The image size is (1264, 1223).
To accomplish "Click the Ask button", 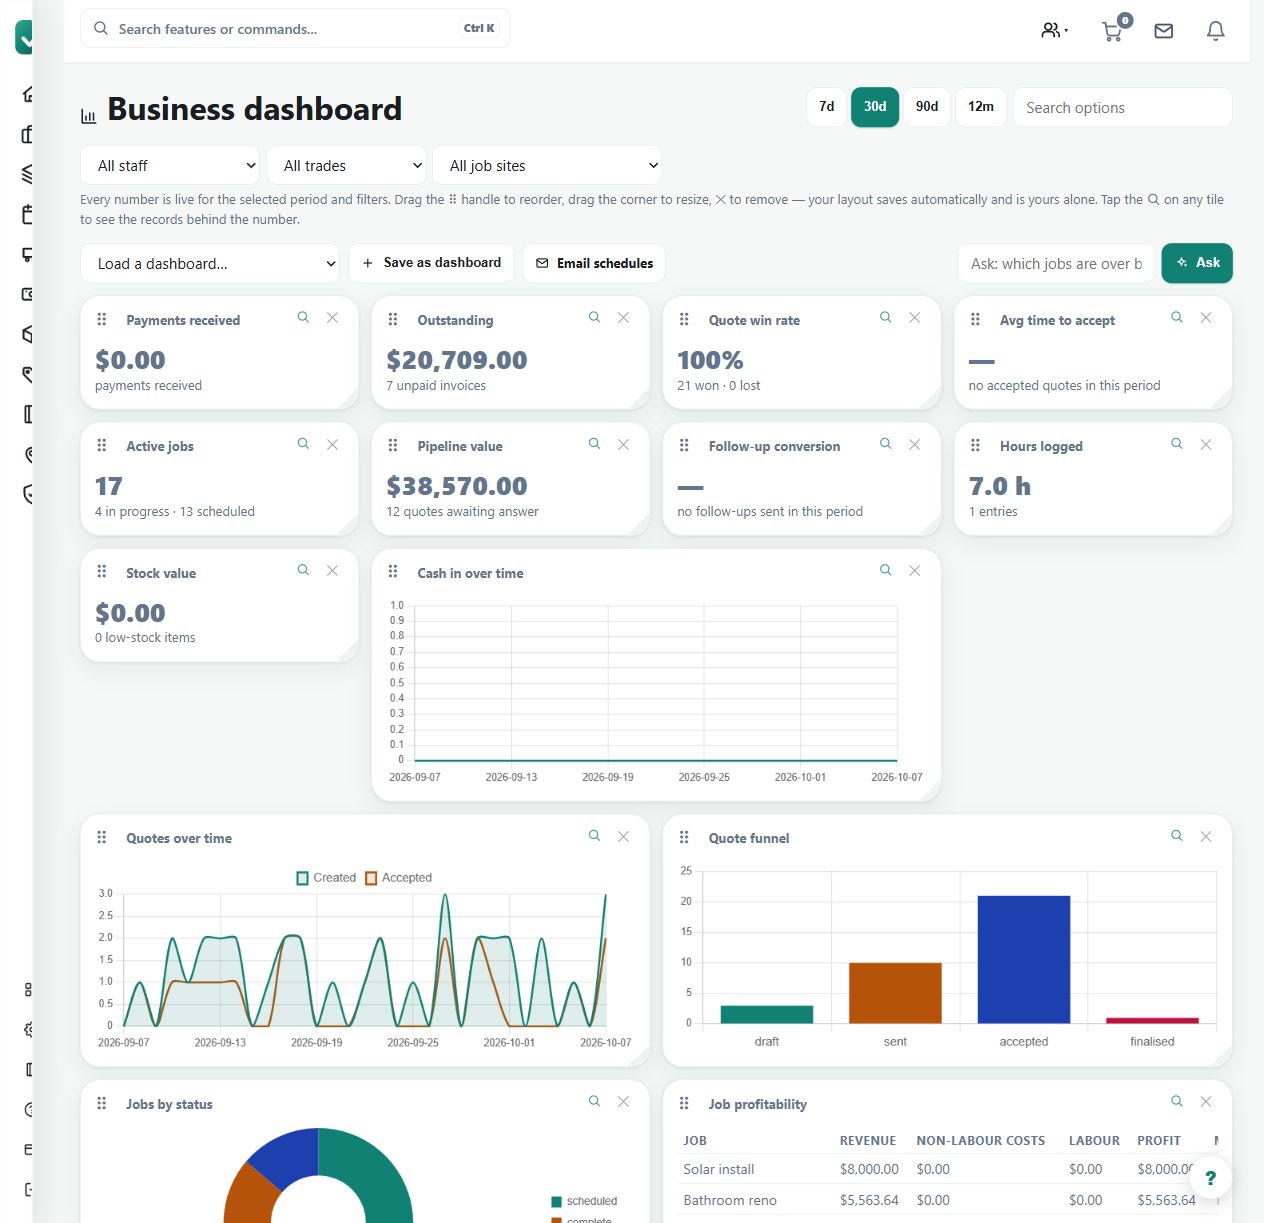I will 1197,263.
